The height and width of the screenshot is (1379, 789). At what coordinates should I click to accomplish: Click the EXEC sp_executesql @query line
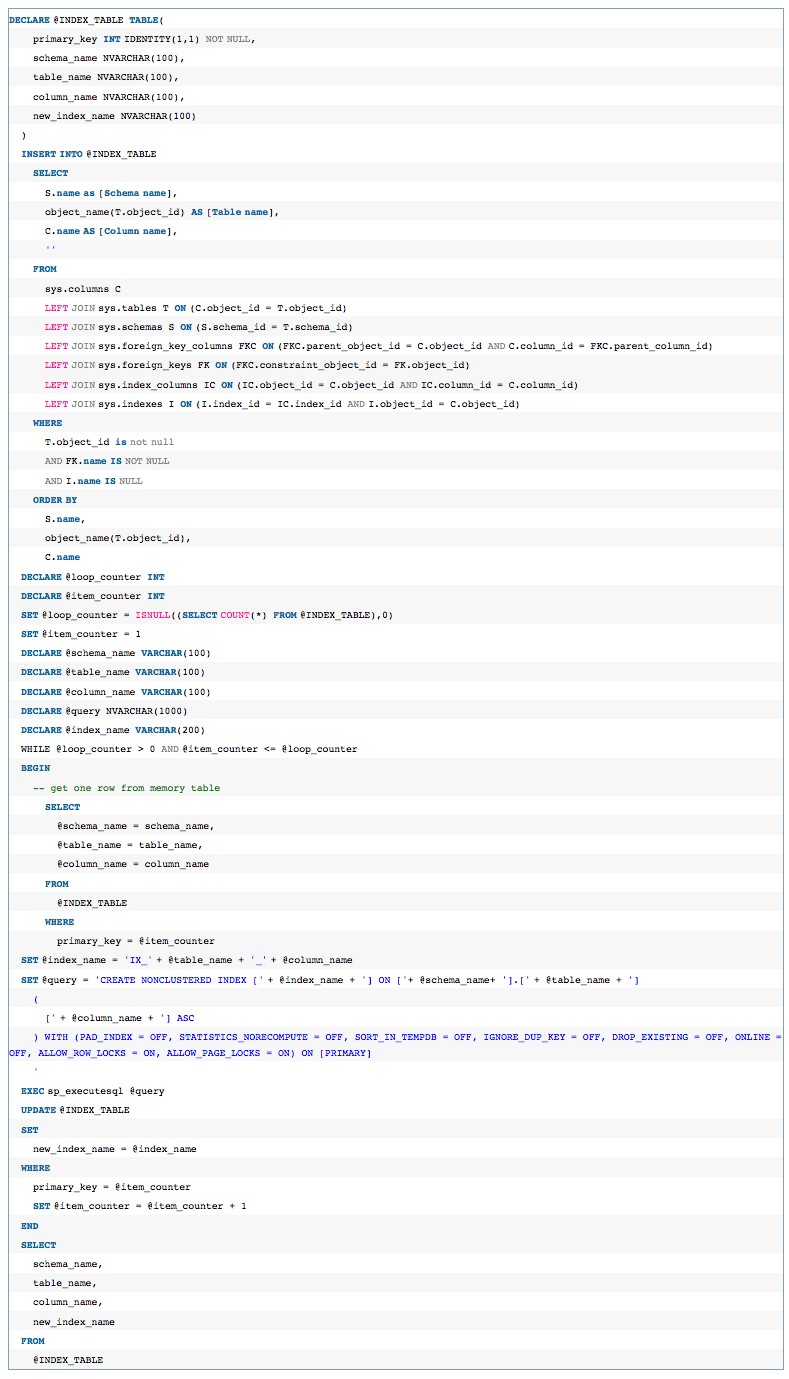(x=93, y=1091)
